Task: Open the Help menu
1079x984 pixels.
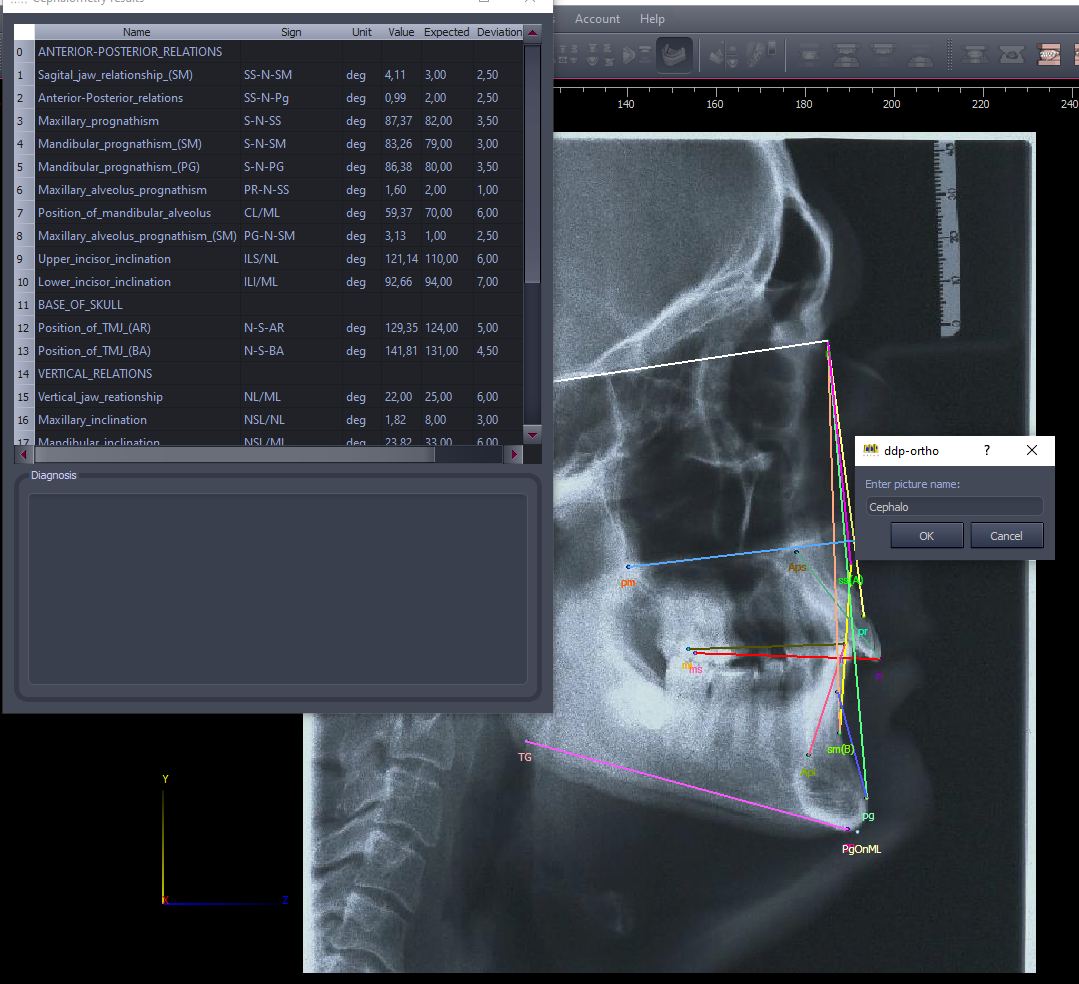Action: point(652,19)
